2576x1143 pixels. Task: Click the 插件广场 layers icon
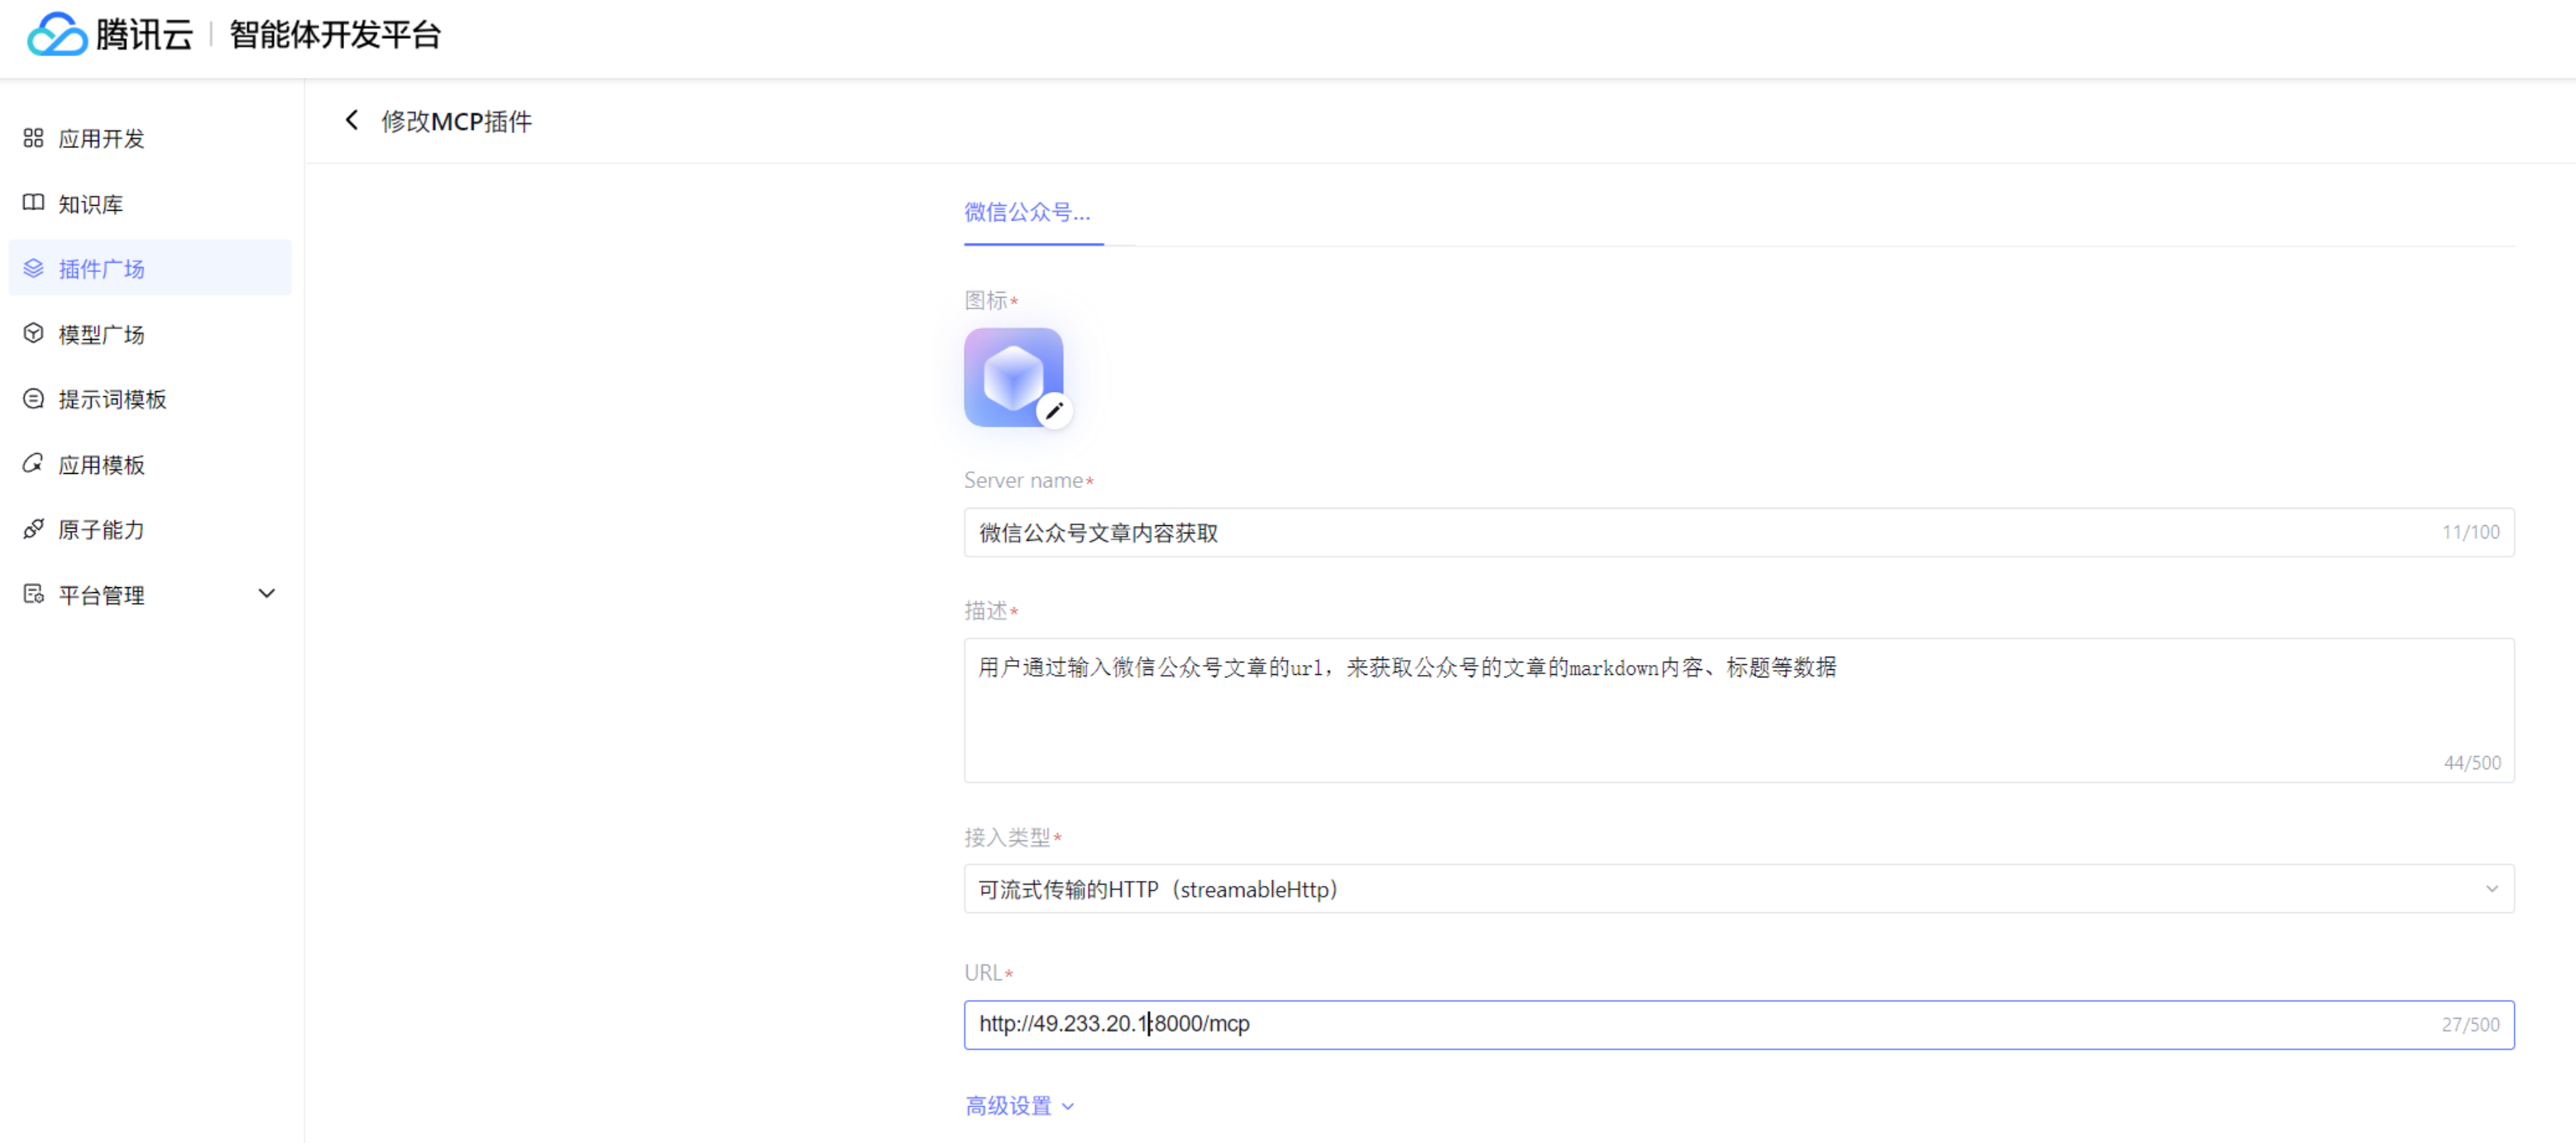34,268
